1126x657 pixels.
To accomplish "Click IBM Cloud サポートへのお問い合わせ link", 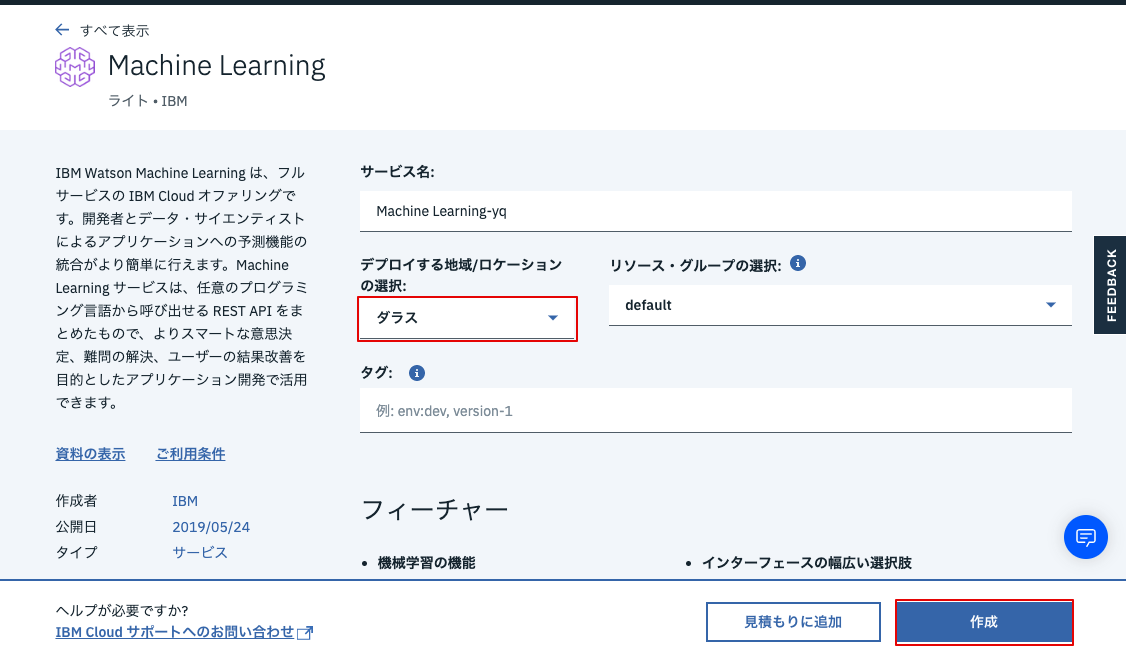I will [x=175, y=632].
